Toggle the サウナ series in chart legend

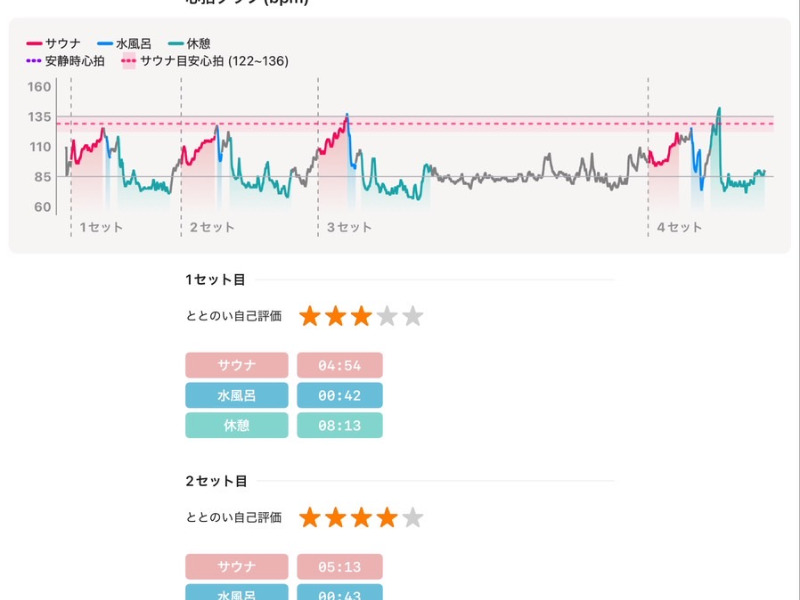click(x=54, y=44)
